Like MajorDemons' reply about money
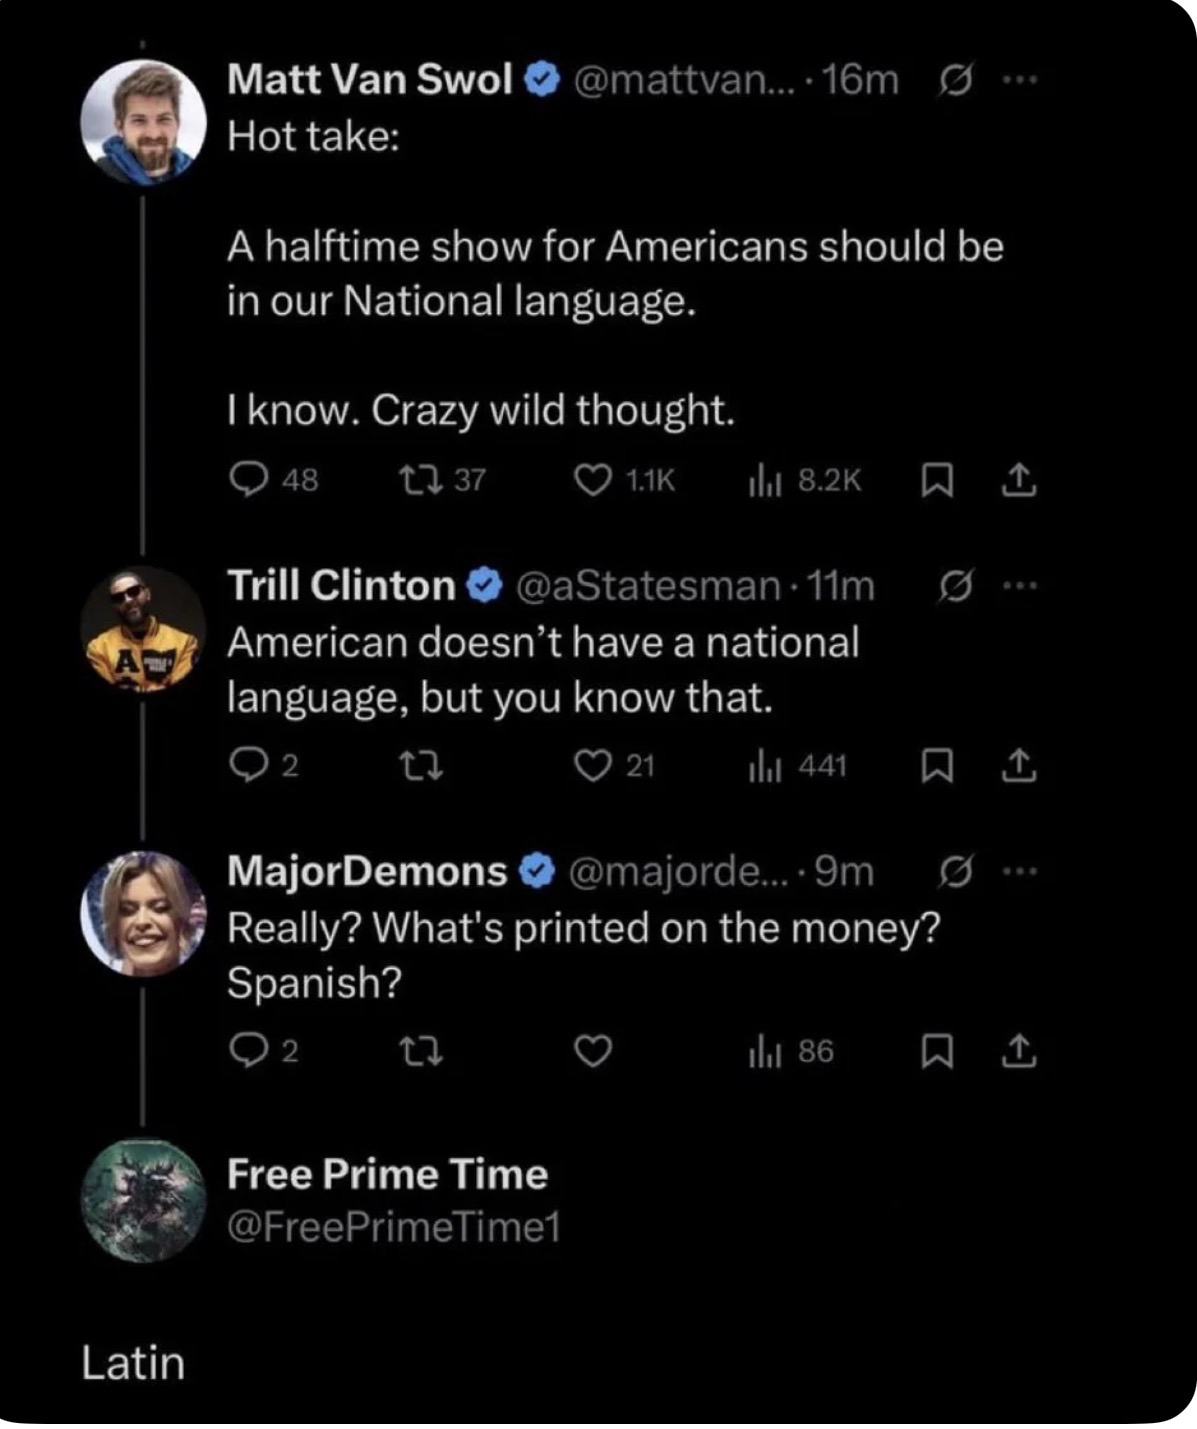The image size is (1197, 1429). 593,1051
